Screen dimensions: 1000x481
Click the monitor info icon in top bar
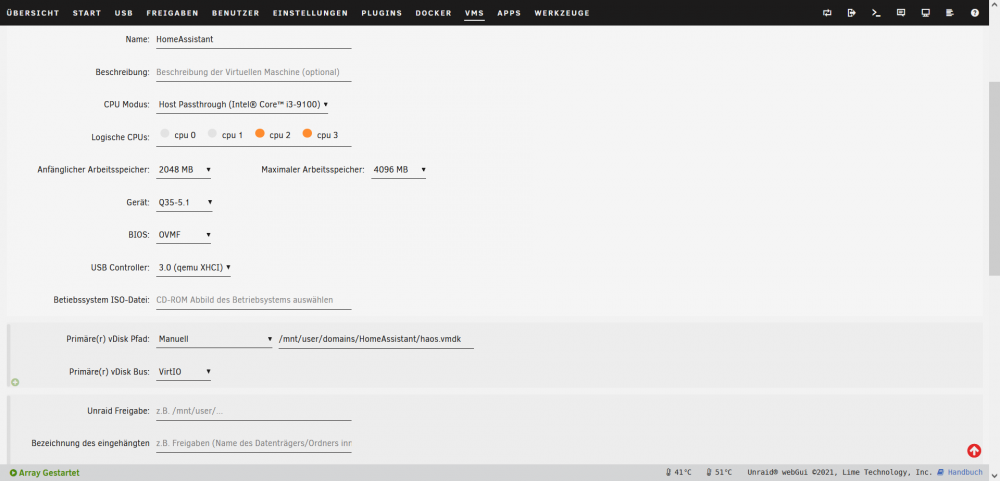pos(925,13)
